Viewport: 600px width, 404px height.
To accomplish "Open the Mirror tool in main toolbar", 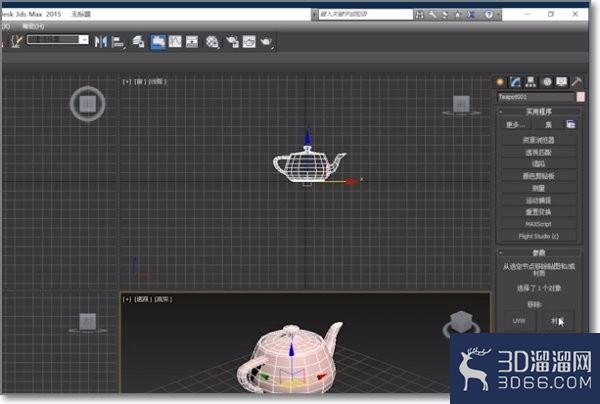I will coord(101,41).
